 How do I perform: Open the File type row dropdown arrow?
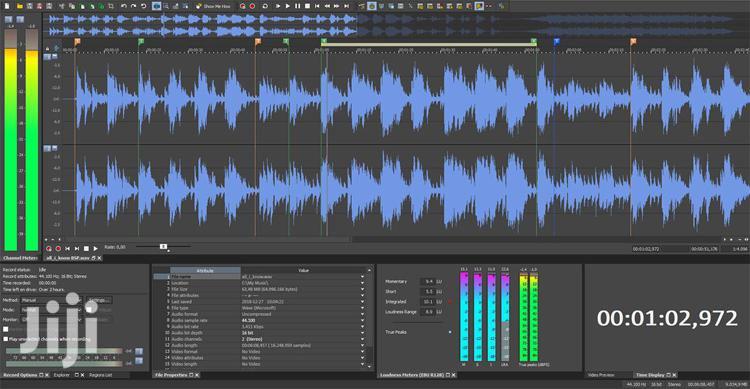point(362,308)
